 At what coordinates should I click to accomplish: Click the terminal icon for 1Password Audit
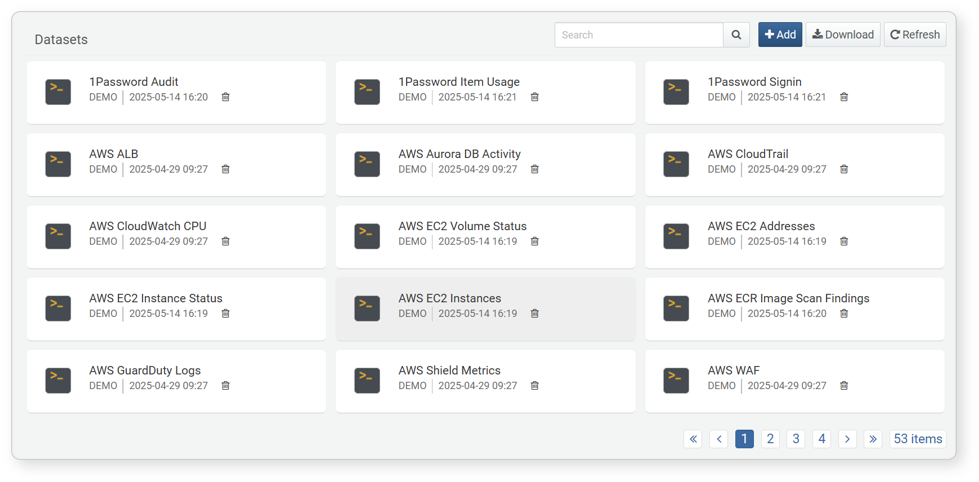pyautogui.click(x=57, y=92)
